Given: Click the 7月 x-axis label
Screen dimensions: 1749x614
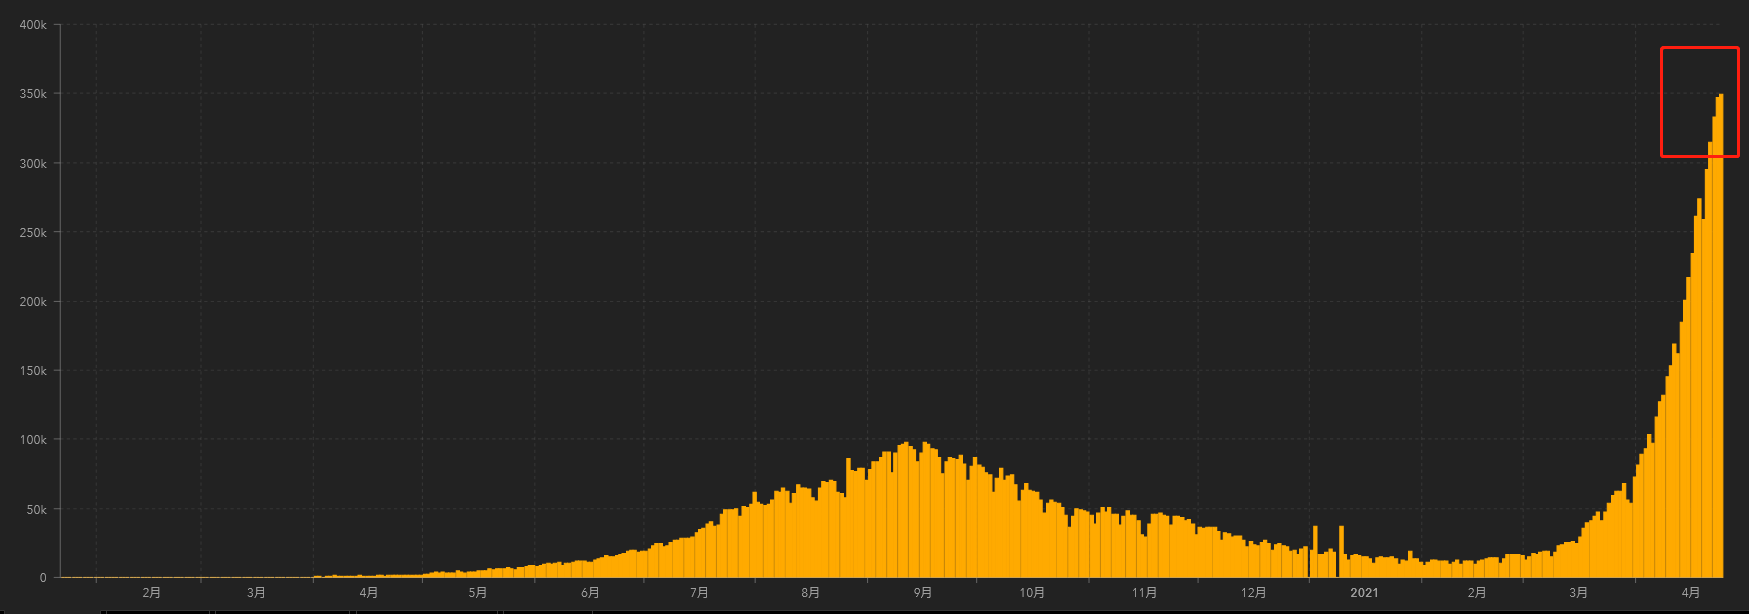Looking at the screenshot, I should click(x=699, y=593).
